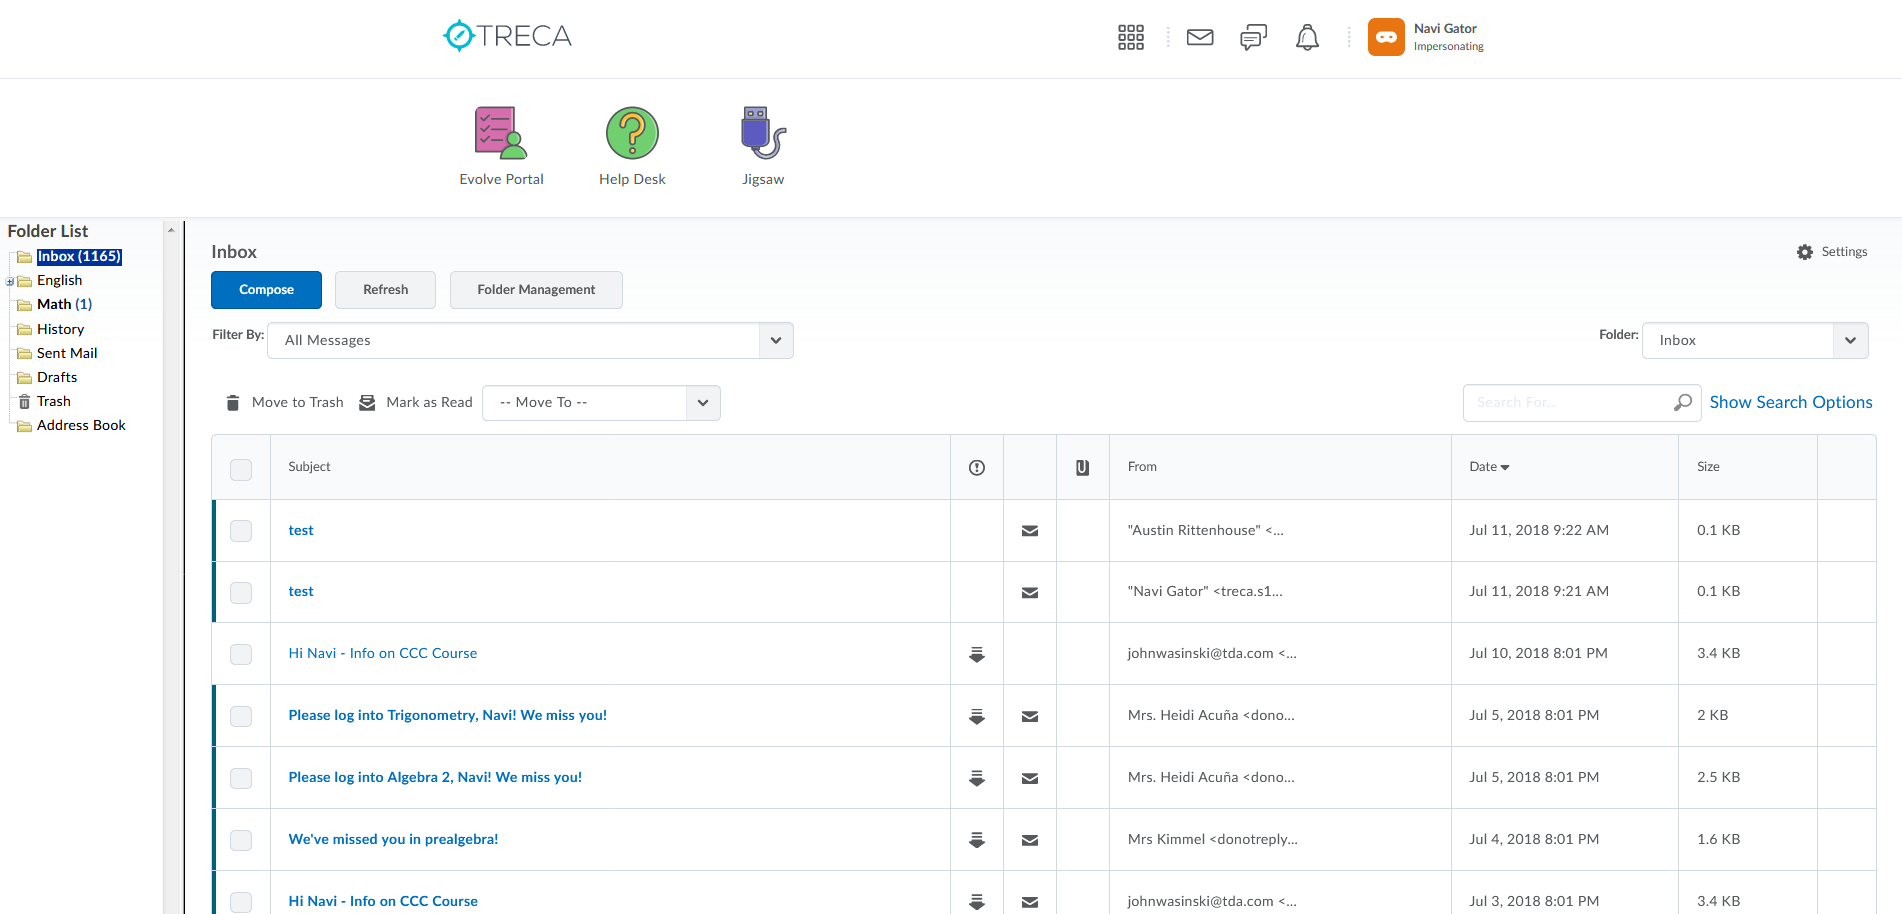Click the Show Search Options link

(1790, 402)
